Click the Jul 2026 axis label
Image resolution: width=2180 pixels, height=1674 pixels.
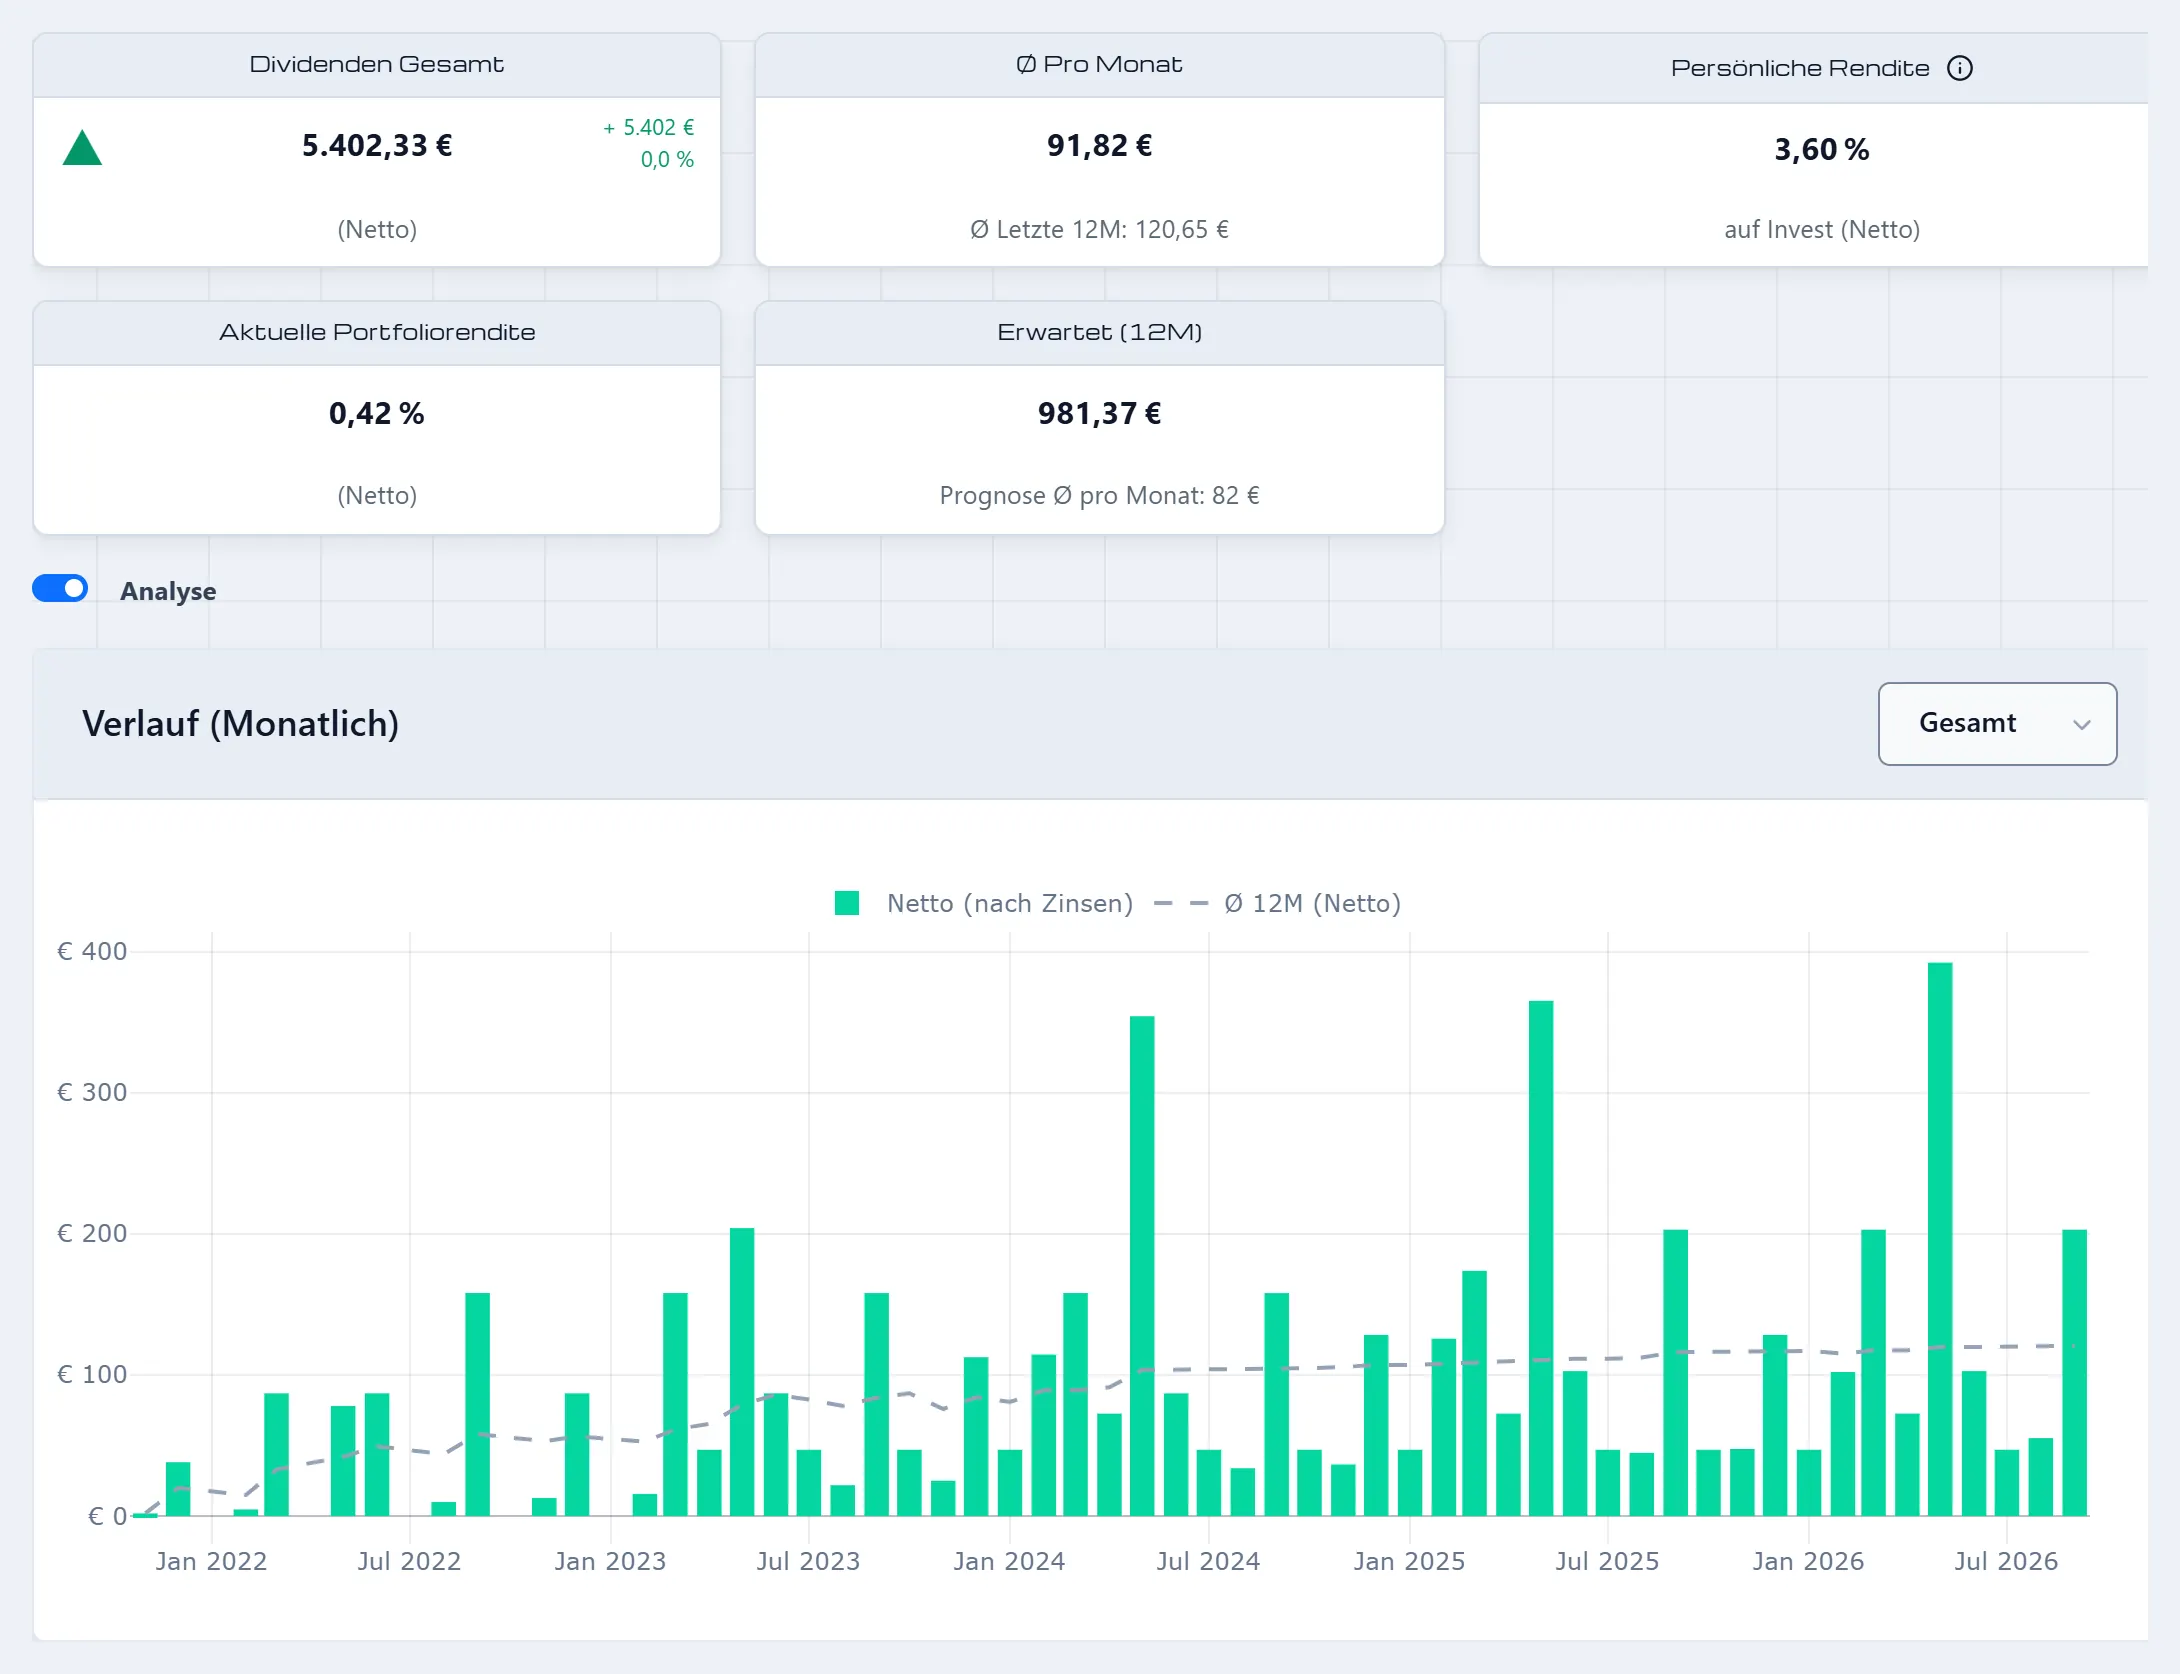2006,1561
